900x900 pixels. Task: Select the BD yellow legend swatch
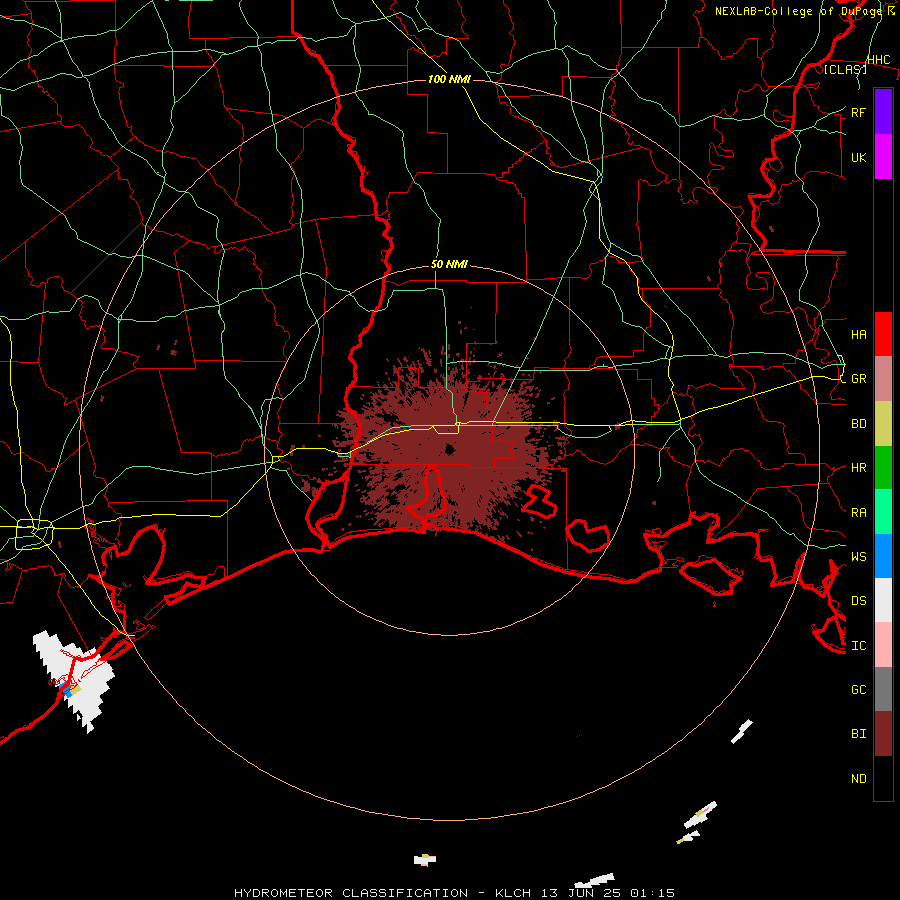883,424
